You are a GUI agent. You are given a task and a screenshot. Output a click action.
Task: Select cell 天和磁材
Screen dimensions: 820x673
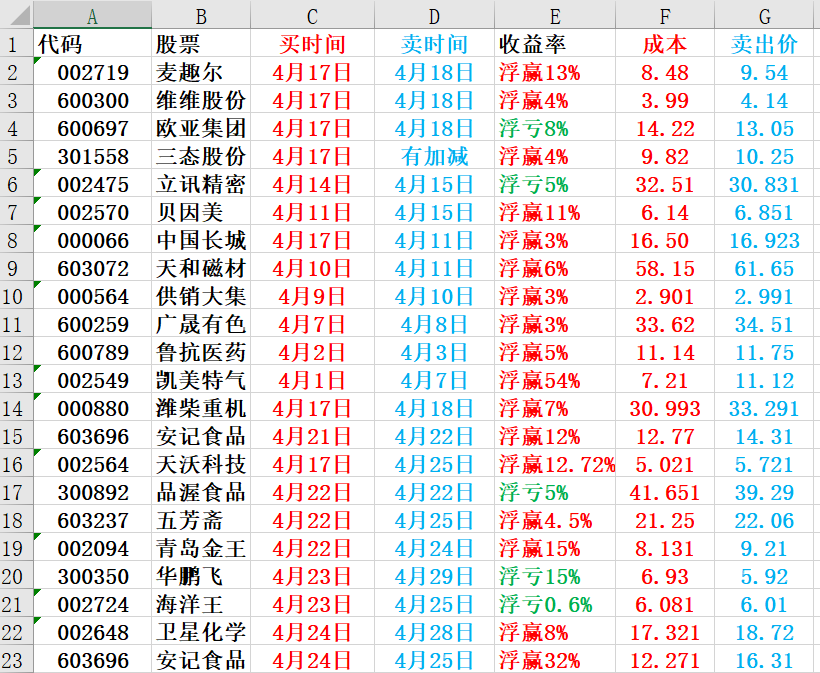201,267
